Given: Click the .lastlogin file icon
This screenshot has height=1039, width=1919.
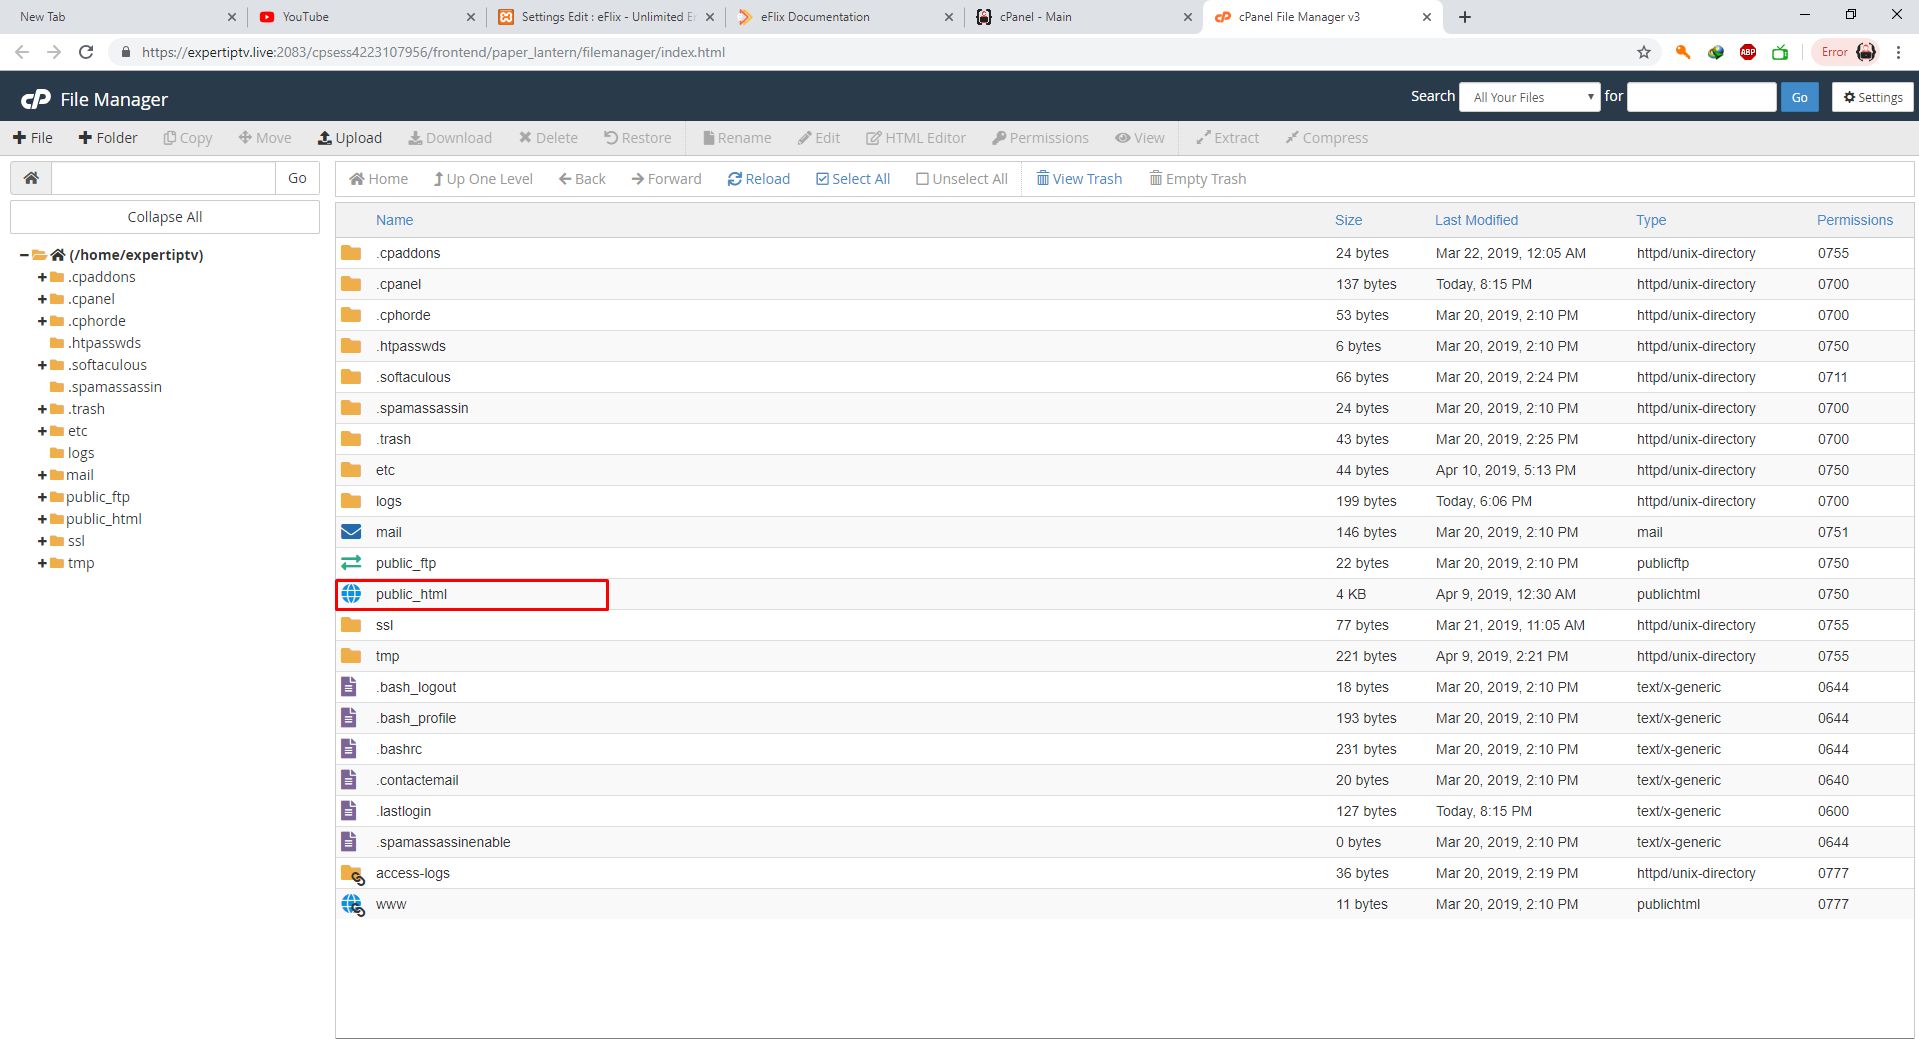Looking at the screenshot, I should [349, 811].
